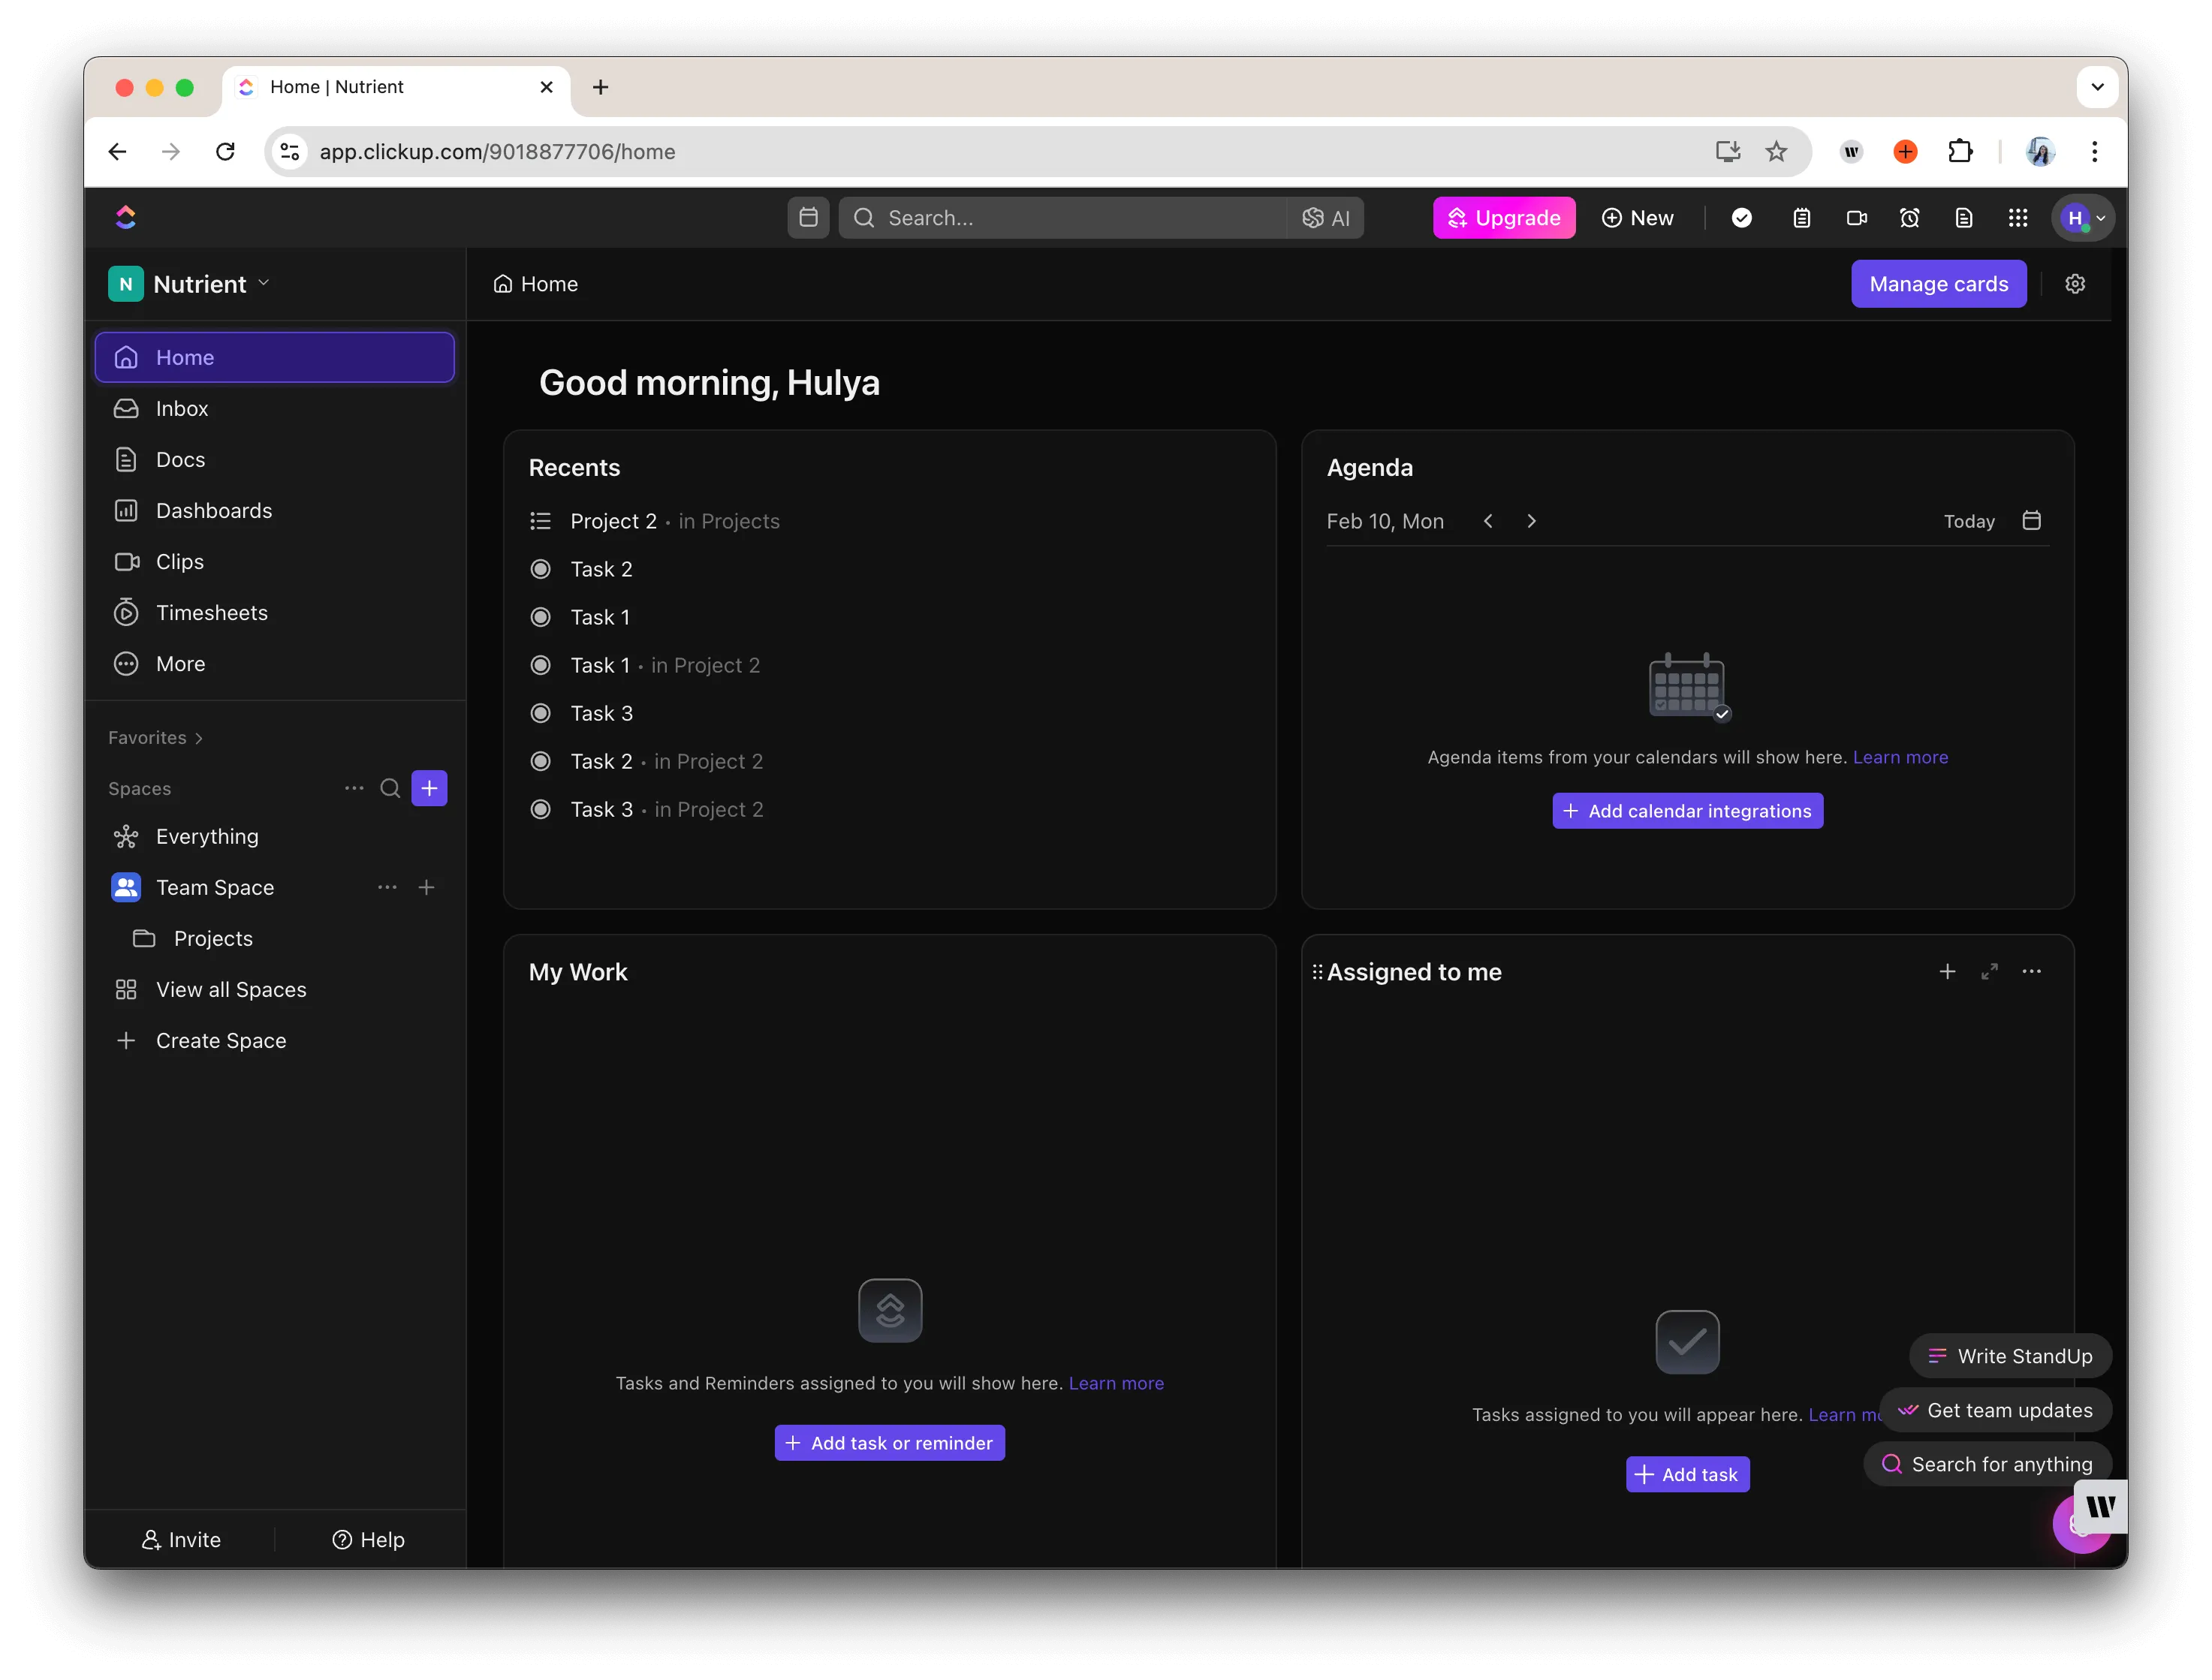Open the Inbox menu item
2212x1680 pixels.
(x=180, y=408)
